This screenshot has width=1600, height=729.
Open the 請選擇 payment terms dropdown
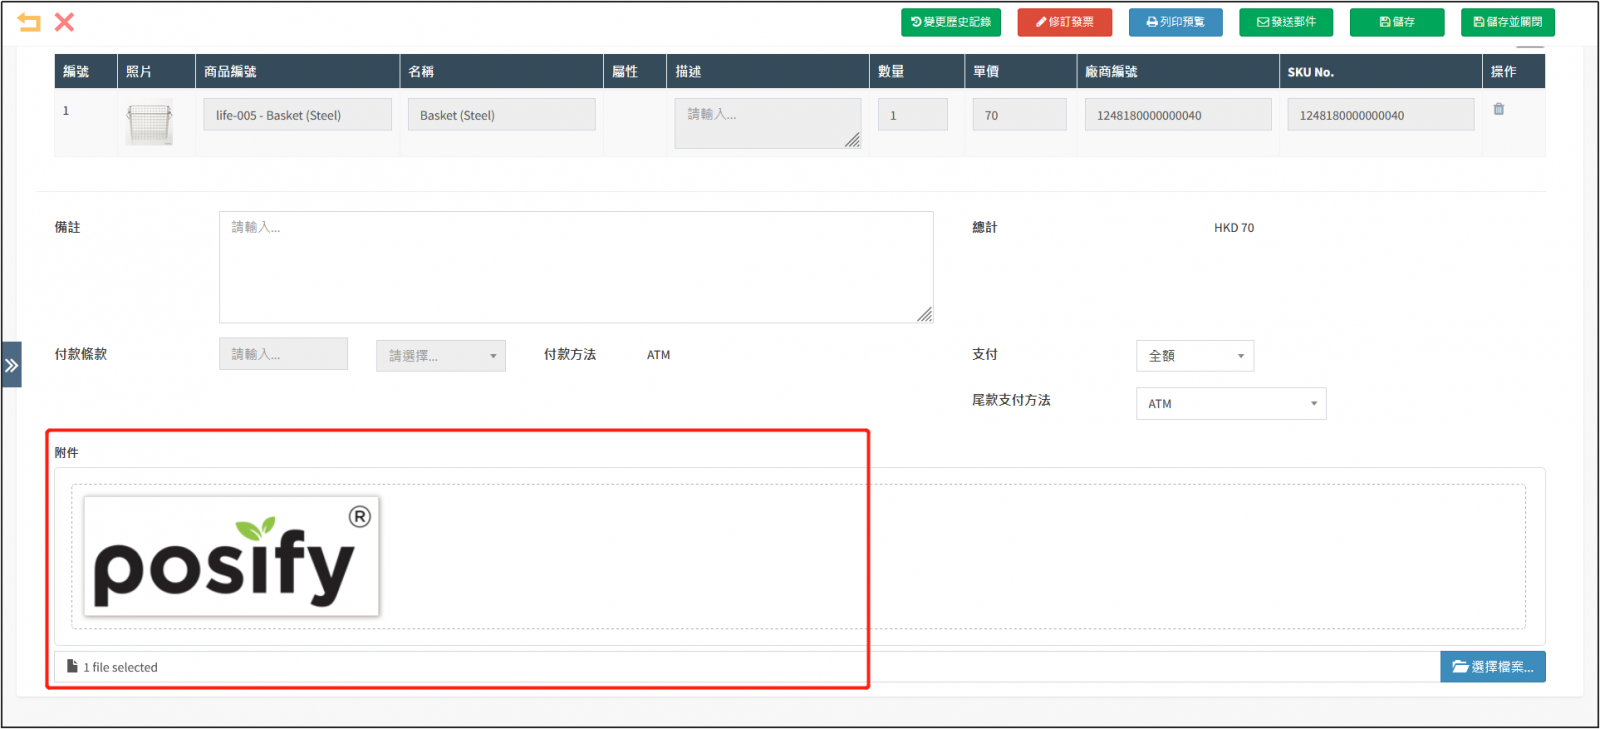click(441, 356)
